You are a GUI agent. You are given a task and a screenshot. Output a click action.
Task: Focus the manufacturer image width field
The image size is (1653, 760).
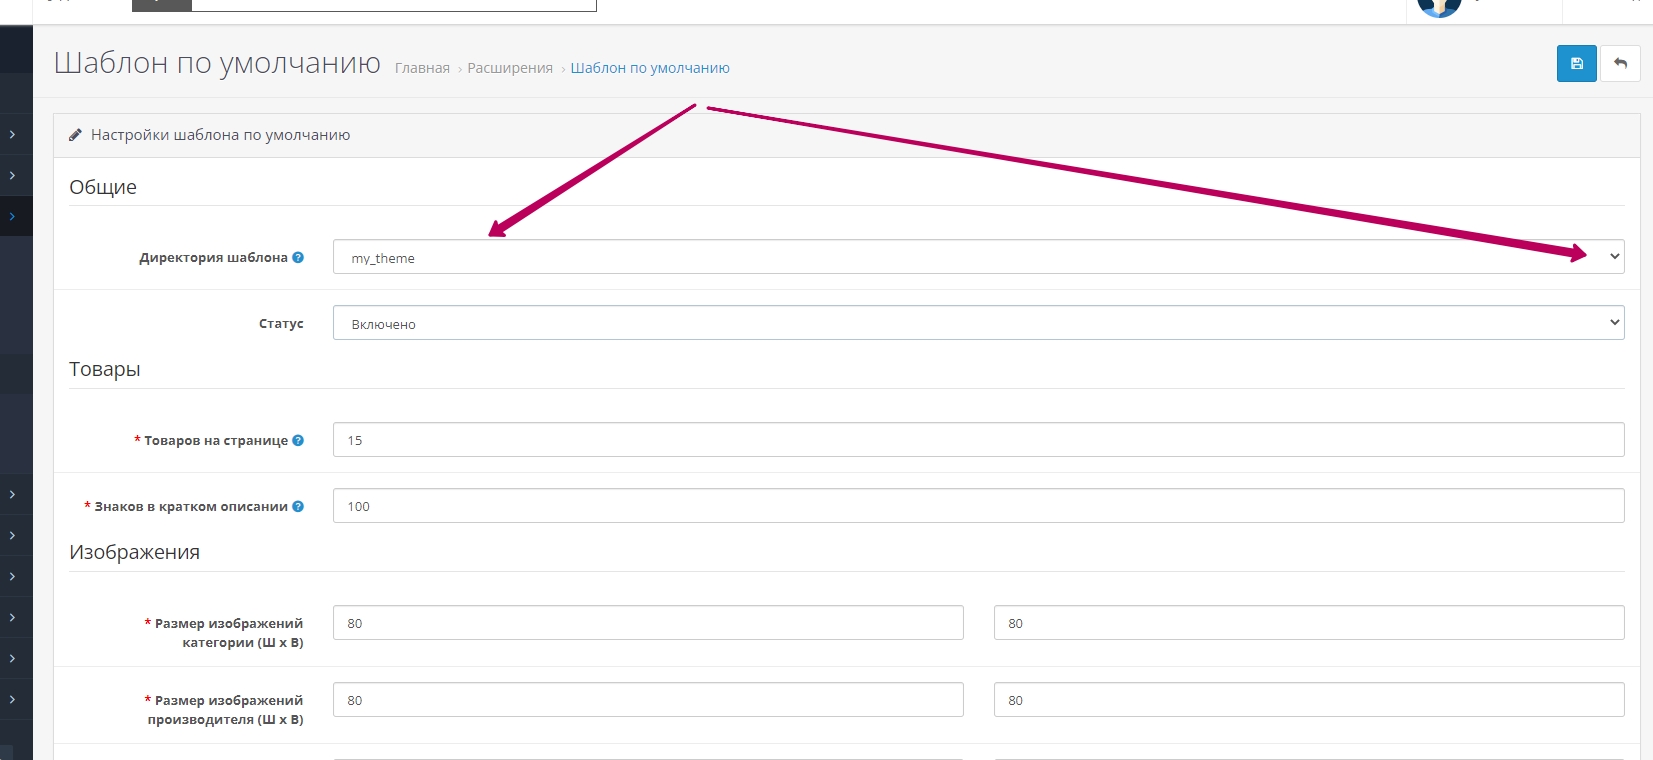pyautogui.click(x=648, y=700)
